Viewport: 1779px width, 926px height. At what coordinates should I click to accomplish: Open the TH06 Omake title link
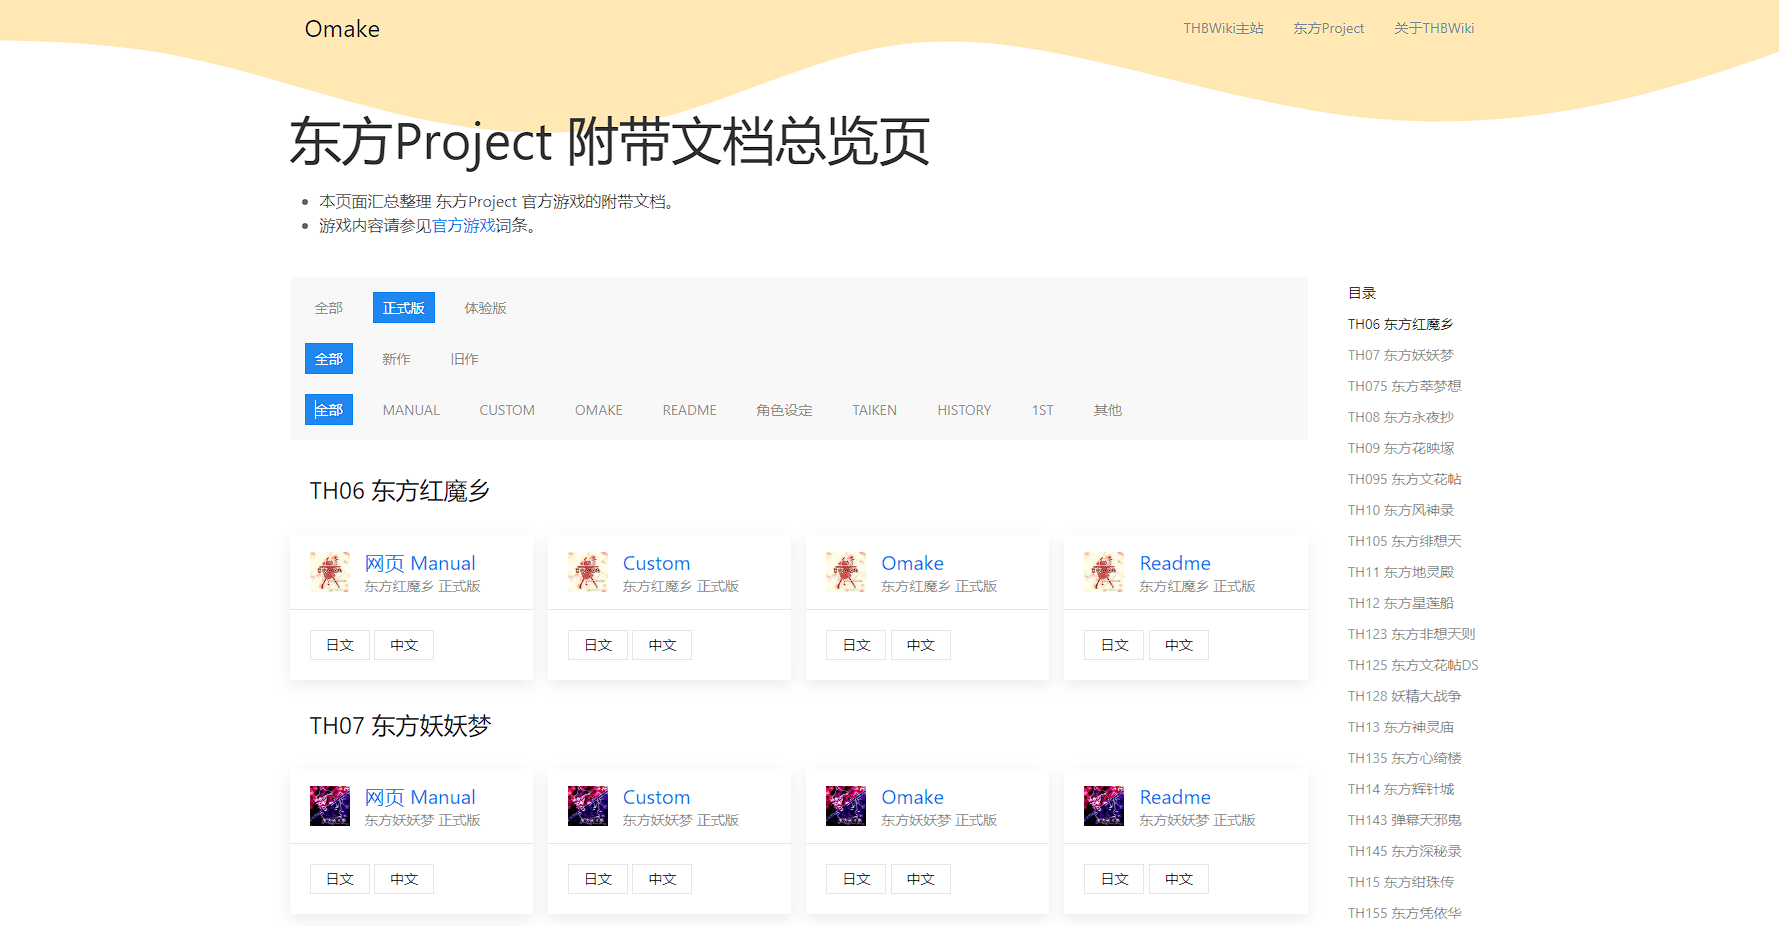point(913,563)
